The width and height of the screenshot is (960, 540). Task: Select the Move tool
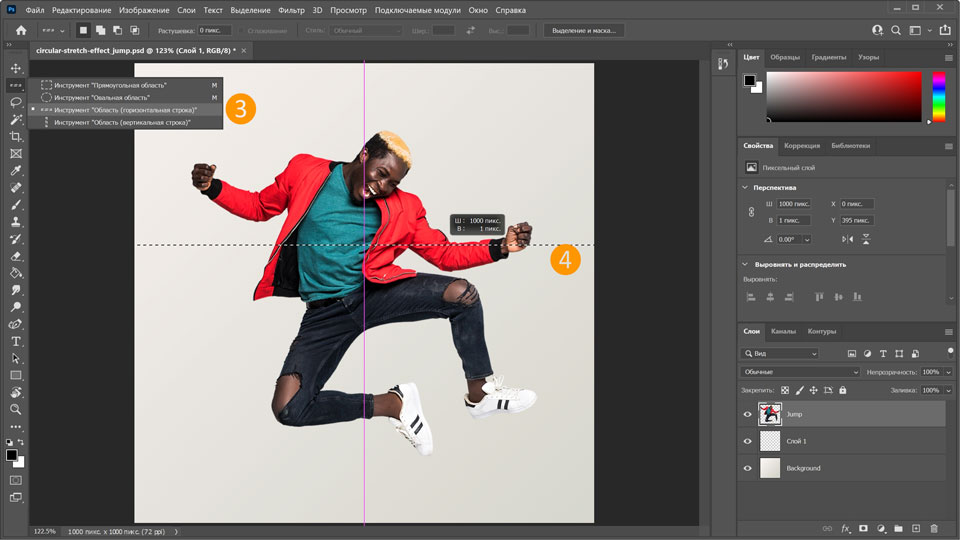coord(16,68)
